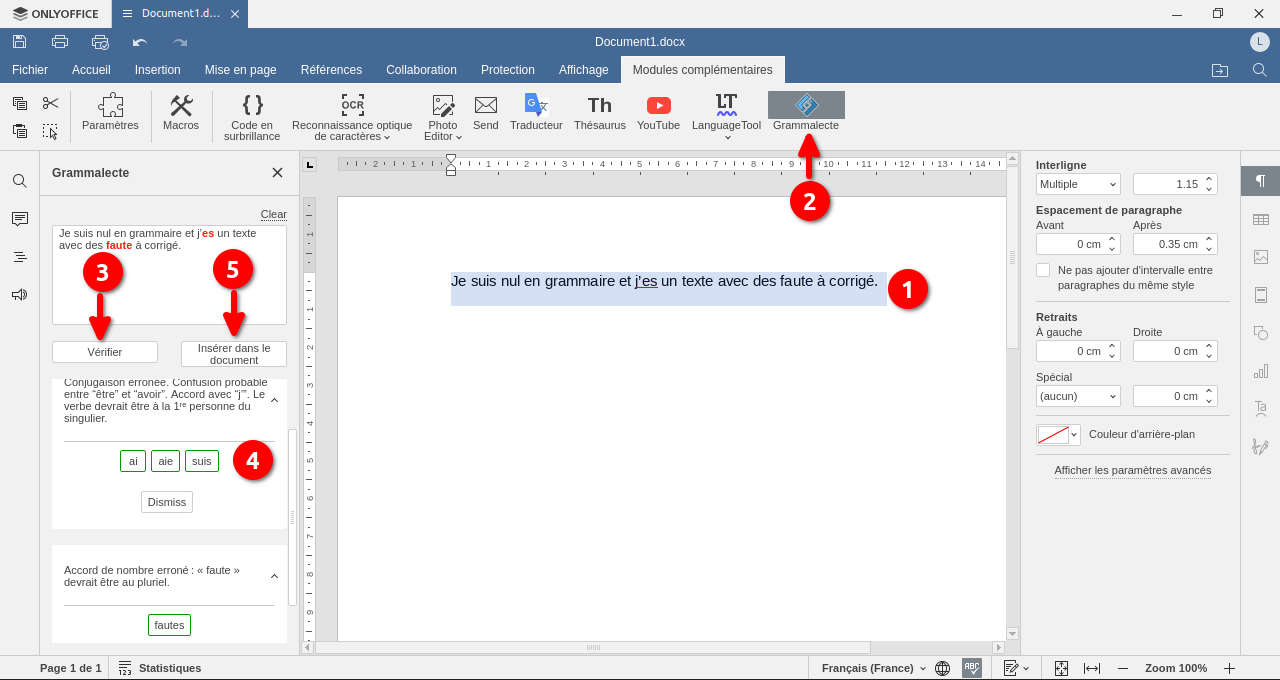Open the Thésaurus plugin
The image size is (1280, 680).
coord(600,112)
